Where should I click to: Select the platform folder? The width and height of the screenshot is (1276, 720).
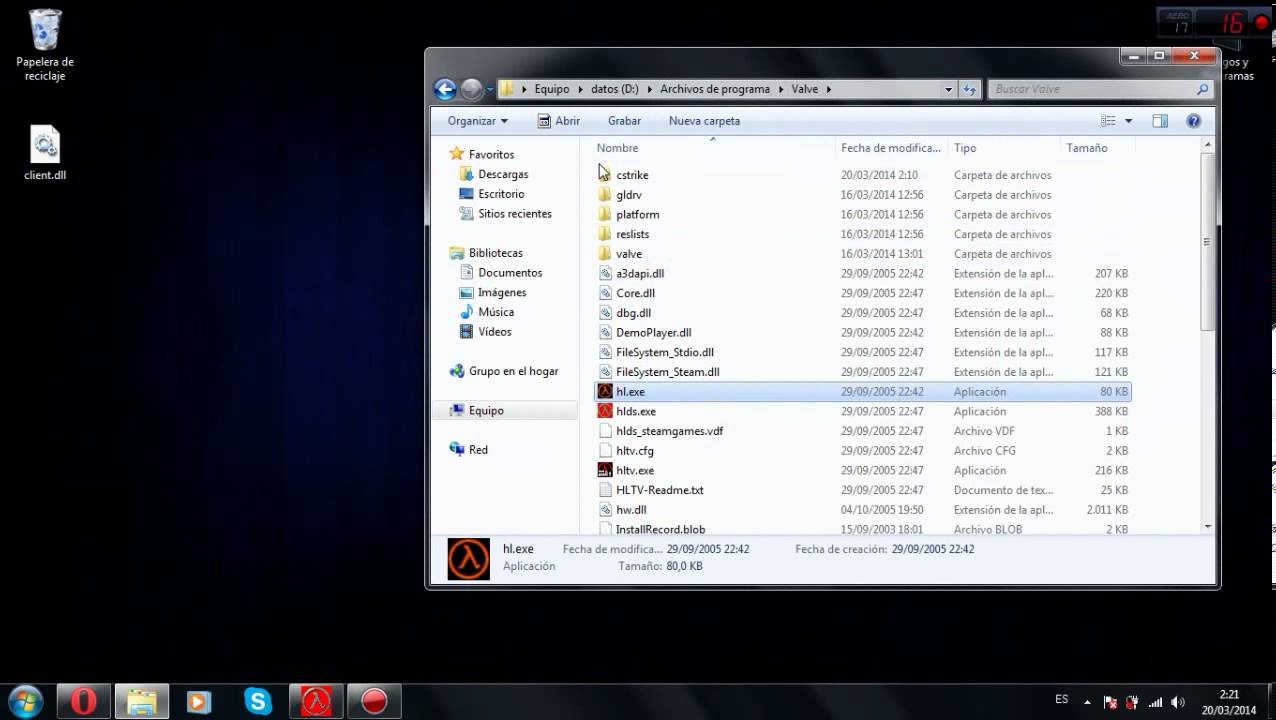638,214
